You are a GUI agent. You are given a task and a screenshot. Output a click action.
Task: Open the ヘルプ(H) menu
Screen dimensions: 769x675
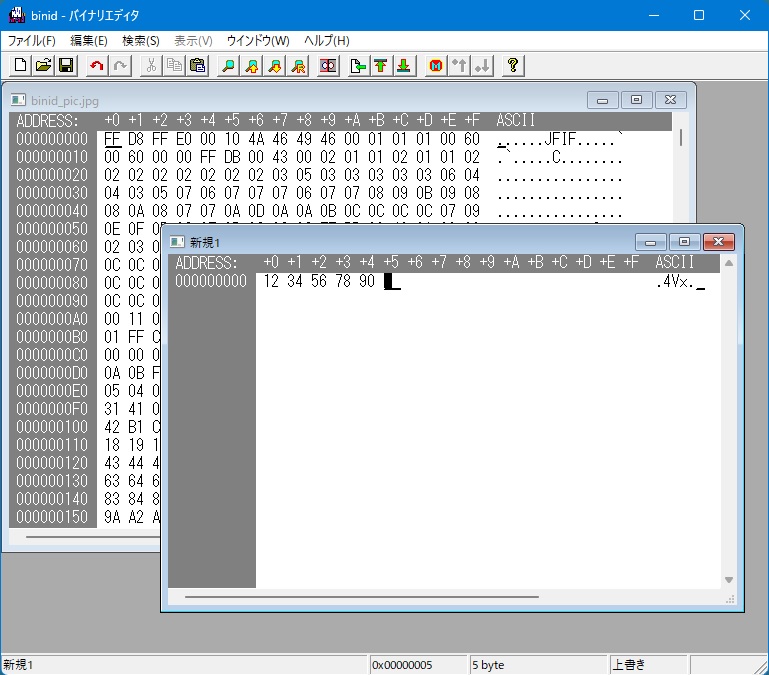pyautogui.click(x=327, y=41)
